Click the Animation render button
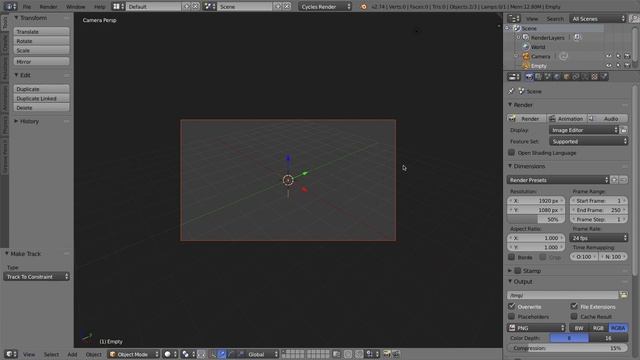 [567, 119]
